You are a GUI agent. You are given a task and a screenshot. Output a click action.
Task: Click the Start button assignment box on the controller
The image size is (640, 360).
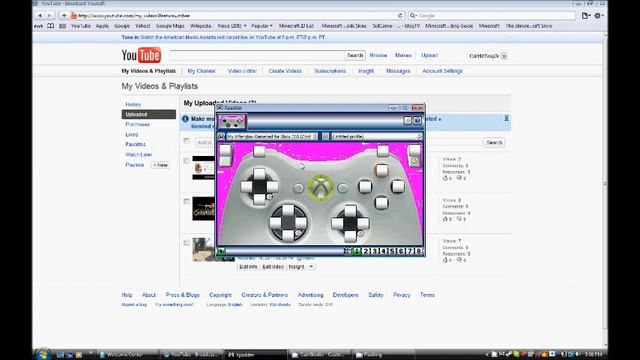(x=343, y=188)
